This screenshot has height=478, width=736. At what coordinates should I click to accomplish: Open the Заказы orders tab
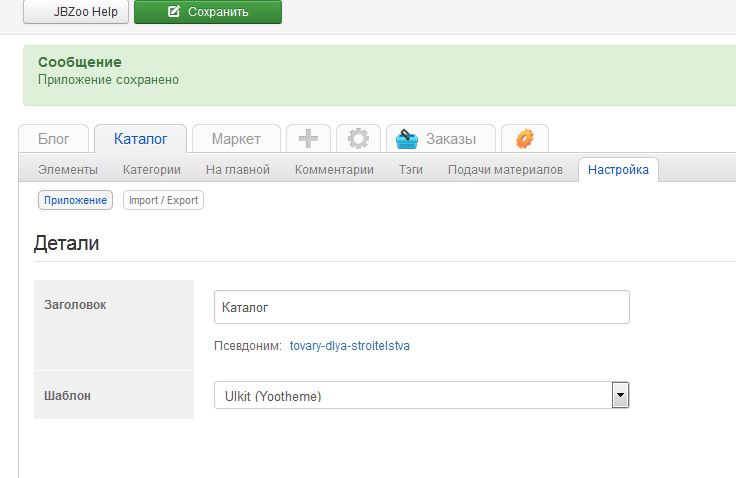pyautogui.click(x=441, y=139)
